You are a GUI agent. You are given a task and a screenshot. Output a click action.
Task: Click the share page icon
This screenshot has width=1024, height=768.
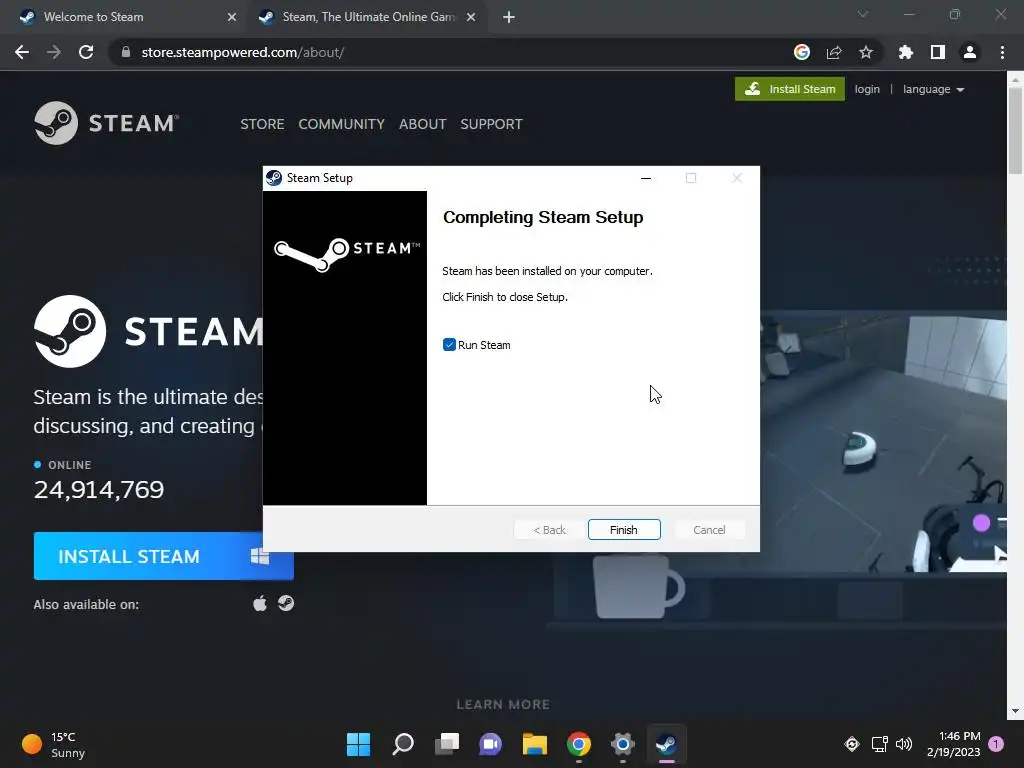click(x=834, y=52)
